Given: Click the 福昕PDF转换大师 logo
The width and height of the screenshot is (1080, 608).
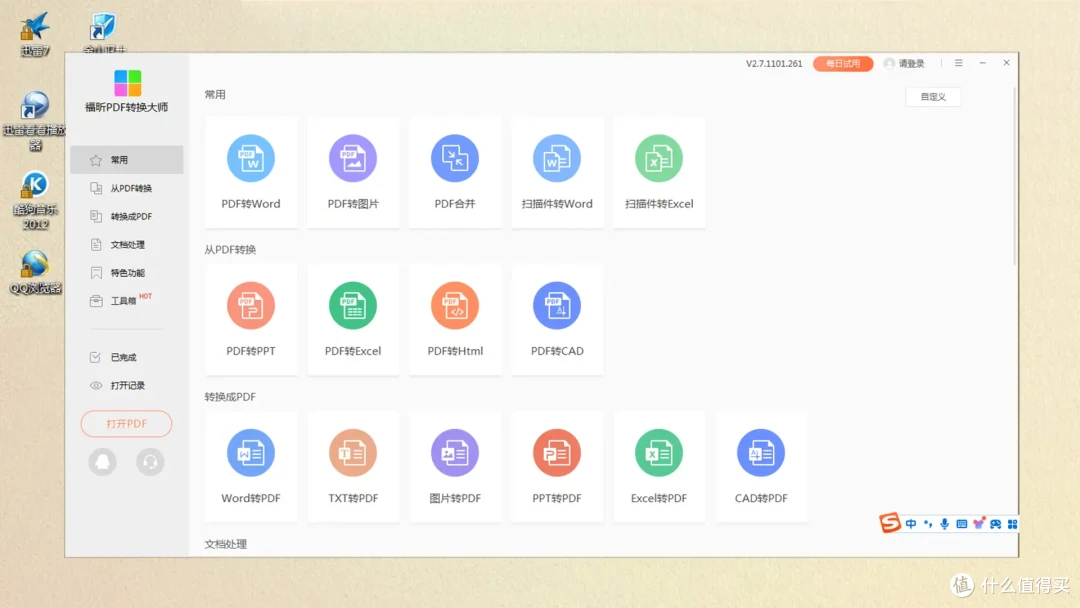Looking at the screenshot, I should point(127,83).
